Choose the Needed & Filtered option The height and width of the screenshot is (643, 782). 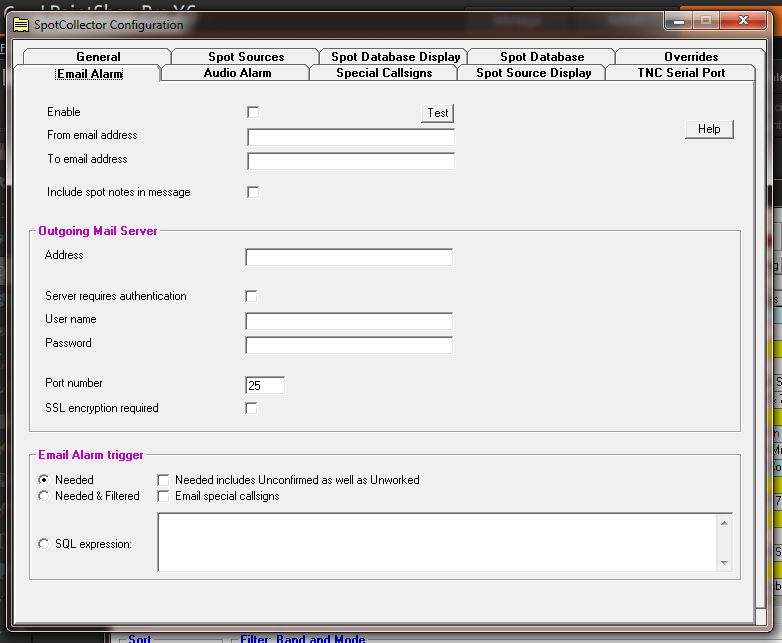pos(44,496)
